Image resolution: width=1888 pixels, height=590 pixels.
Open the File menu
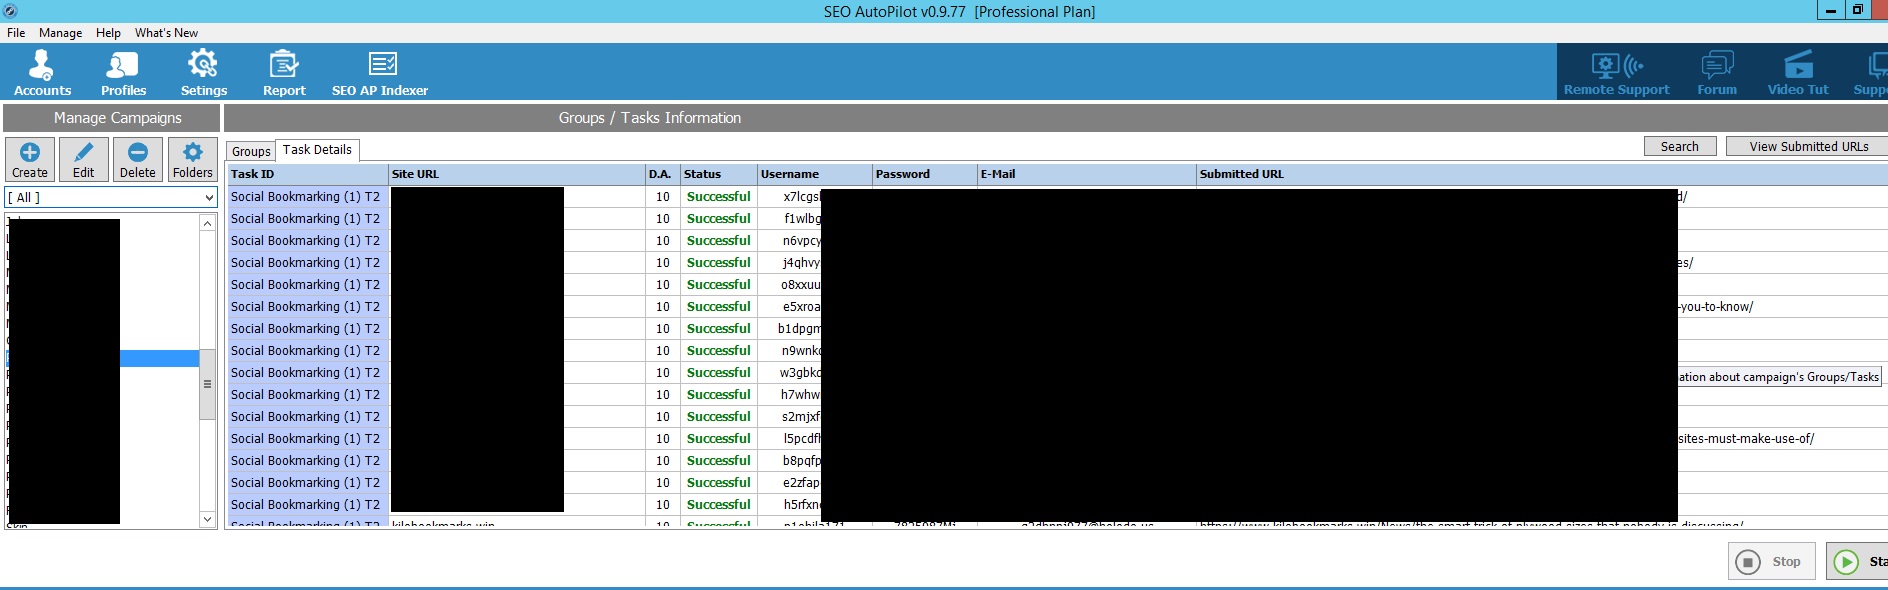click(x=16, y=33)
